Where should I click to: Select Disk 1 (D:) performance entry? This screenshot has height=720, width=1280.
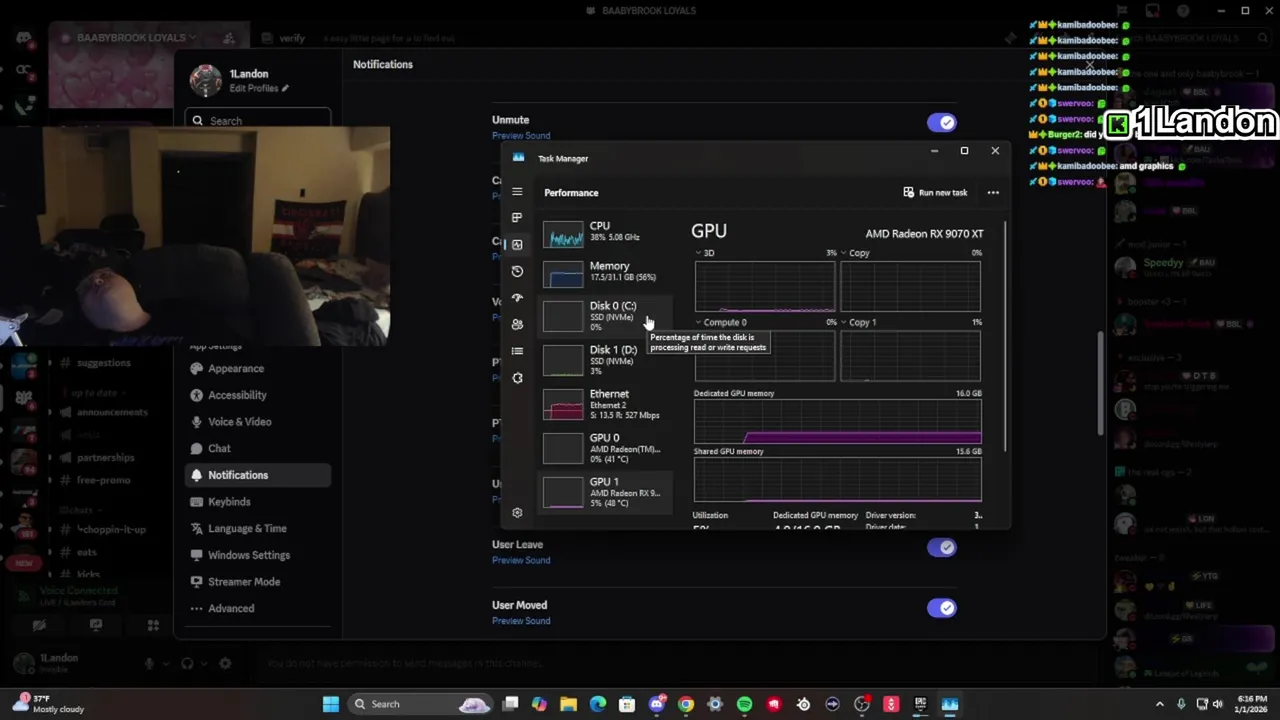click(x=606, y=360)
